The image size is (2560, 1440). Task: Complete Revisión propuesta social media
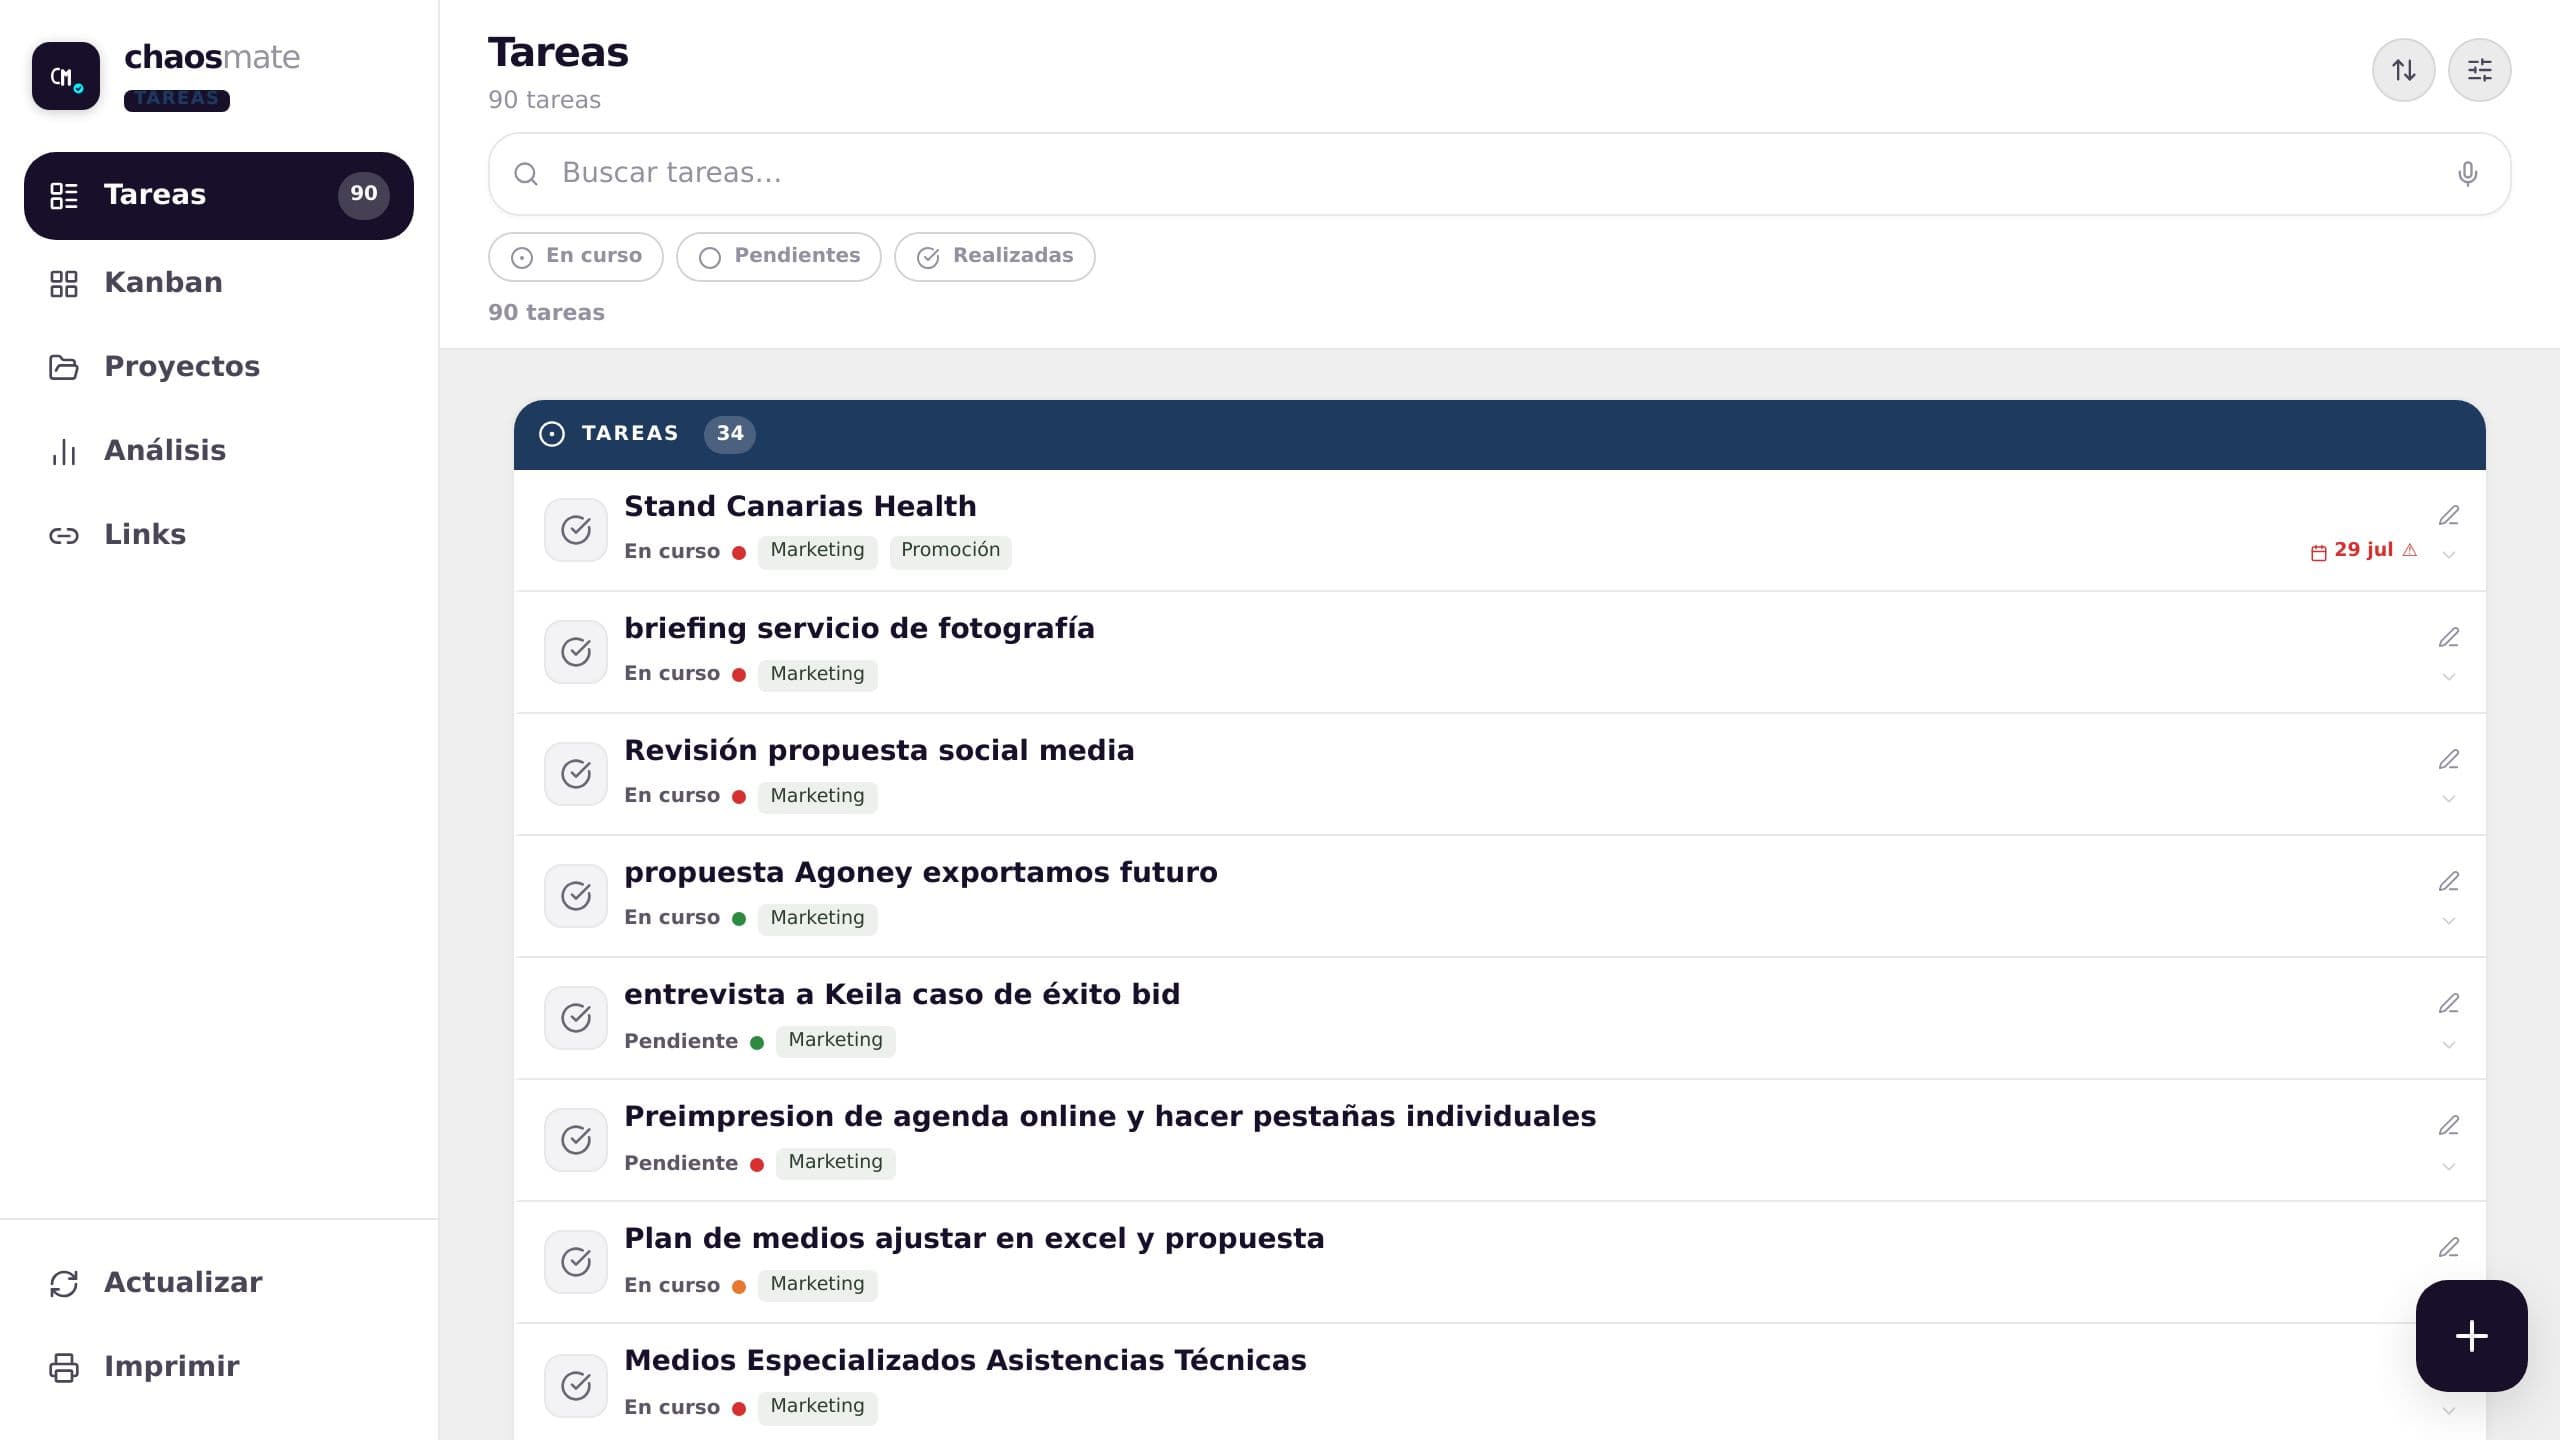(x=576, y=774)
